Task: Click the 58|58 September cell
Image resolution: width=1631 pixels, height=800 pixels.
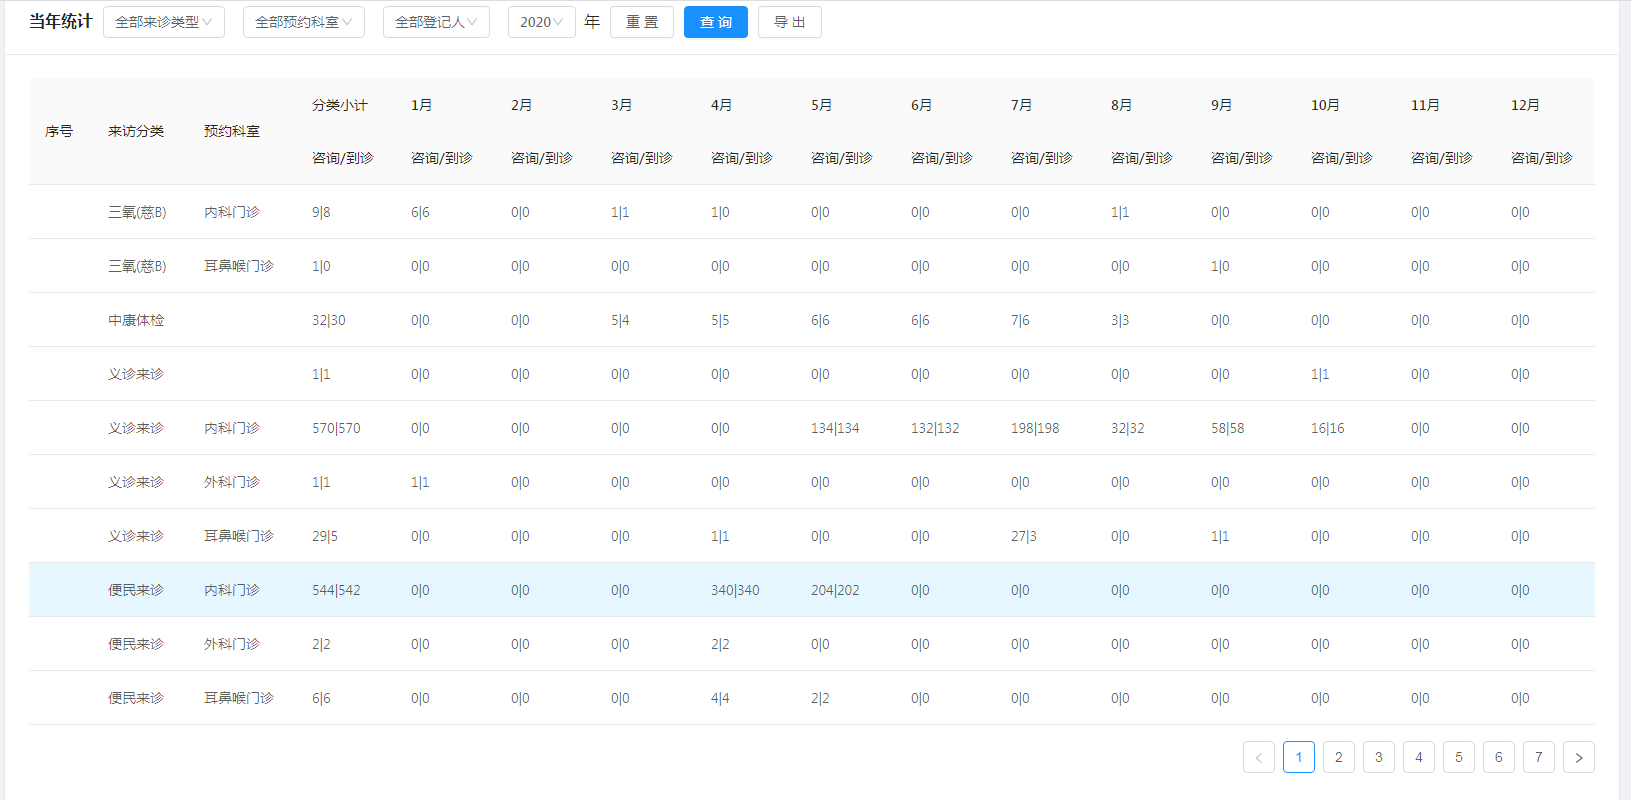Action: pos(1228,428)
